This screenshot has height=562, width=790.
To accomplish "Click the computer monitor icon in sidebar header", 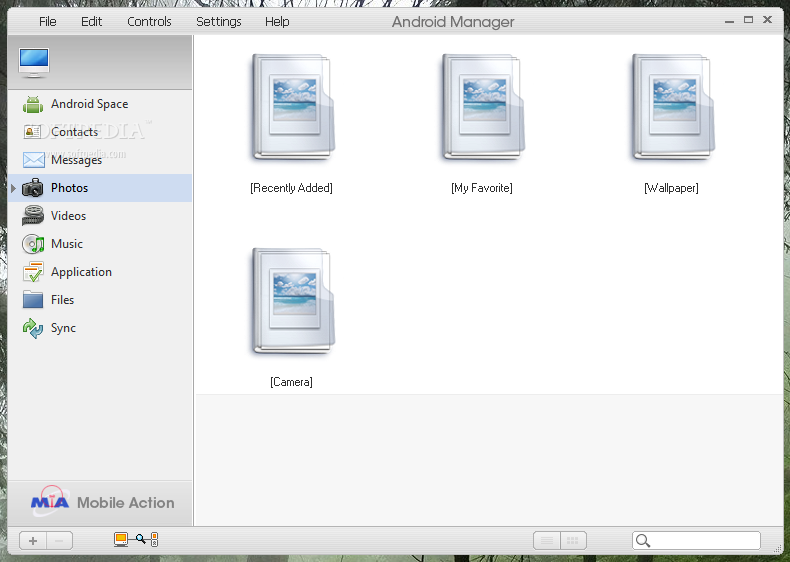I will [x=34, y=63].
